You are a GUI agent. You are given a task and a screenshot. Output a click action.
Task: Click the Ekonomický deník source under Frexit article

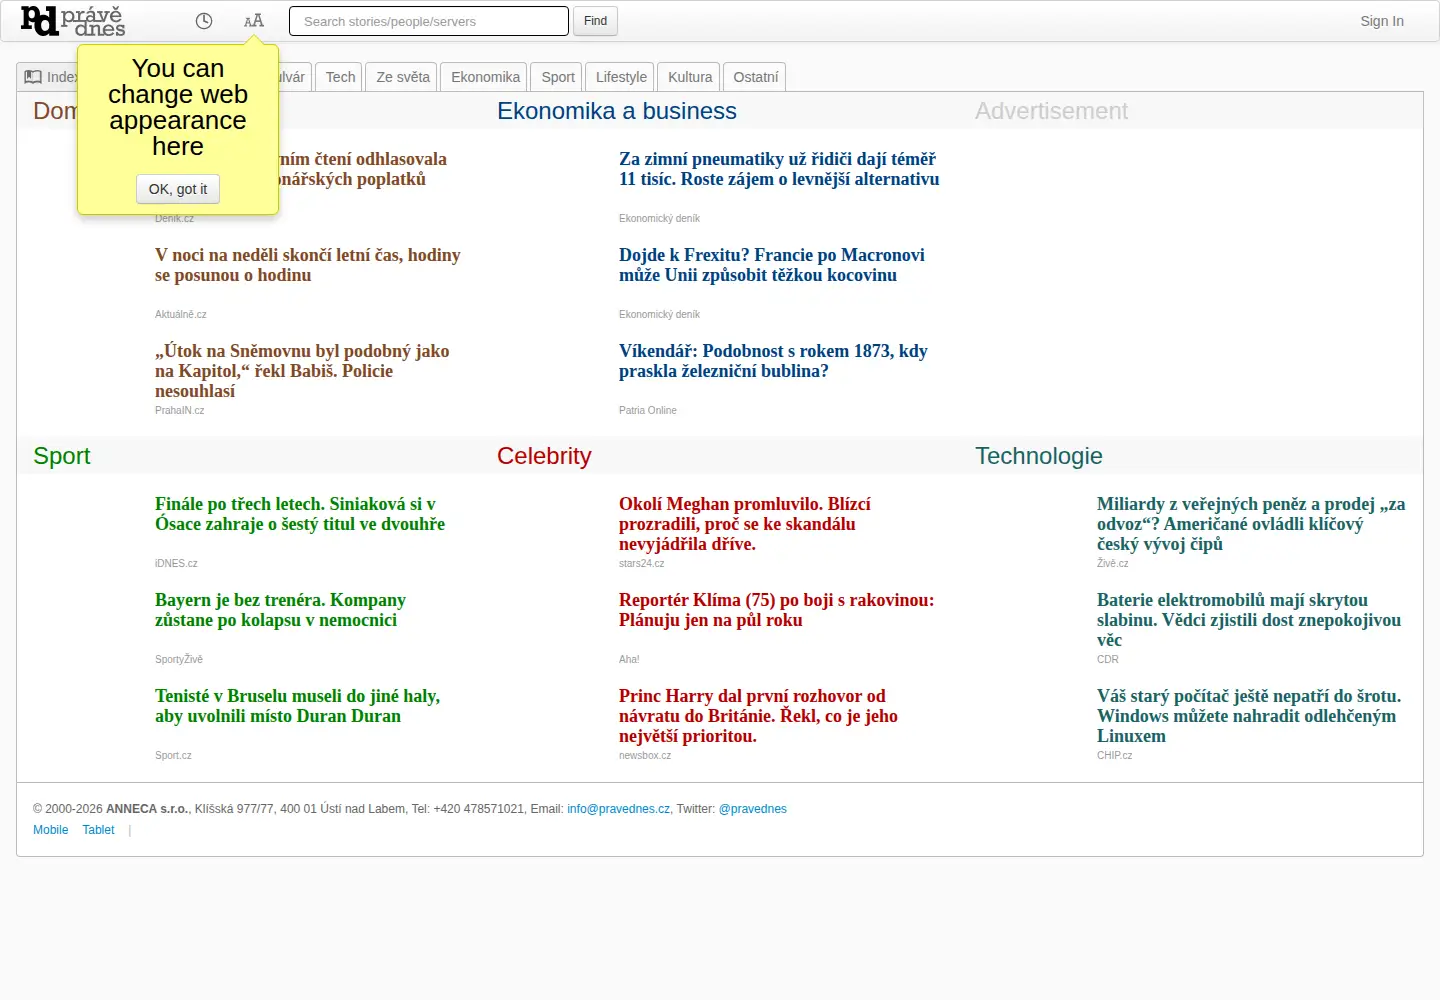click(659, 314)
